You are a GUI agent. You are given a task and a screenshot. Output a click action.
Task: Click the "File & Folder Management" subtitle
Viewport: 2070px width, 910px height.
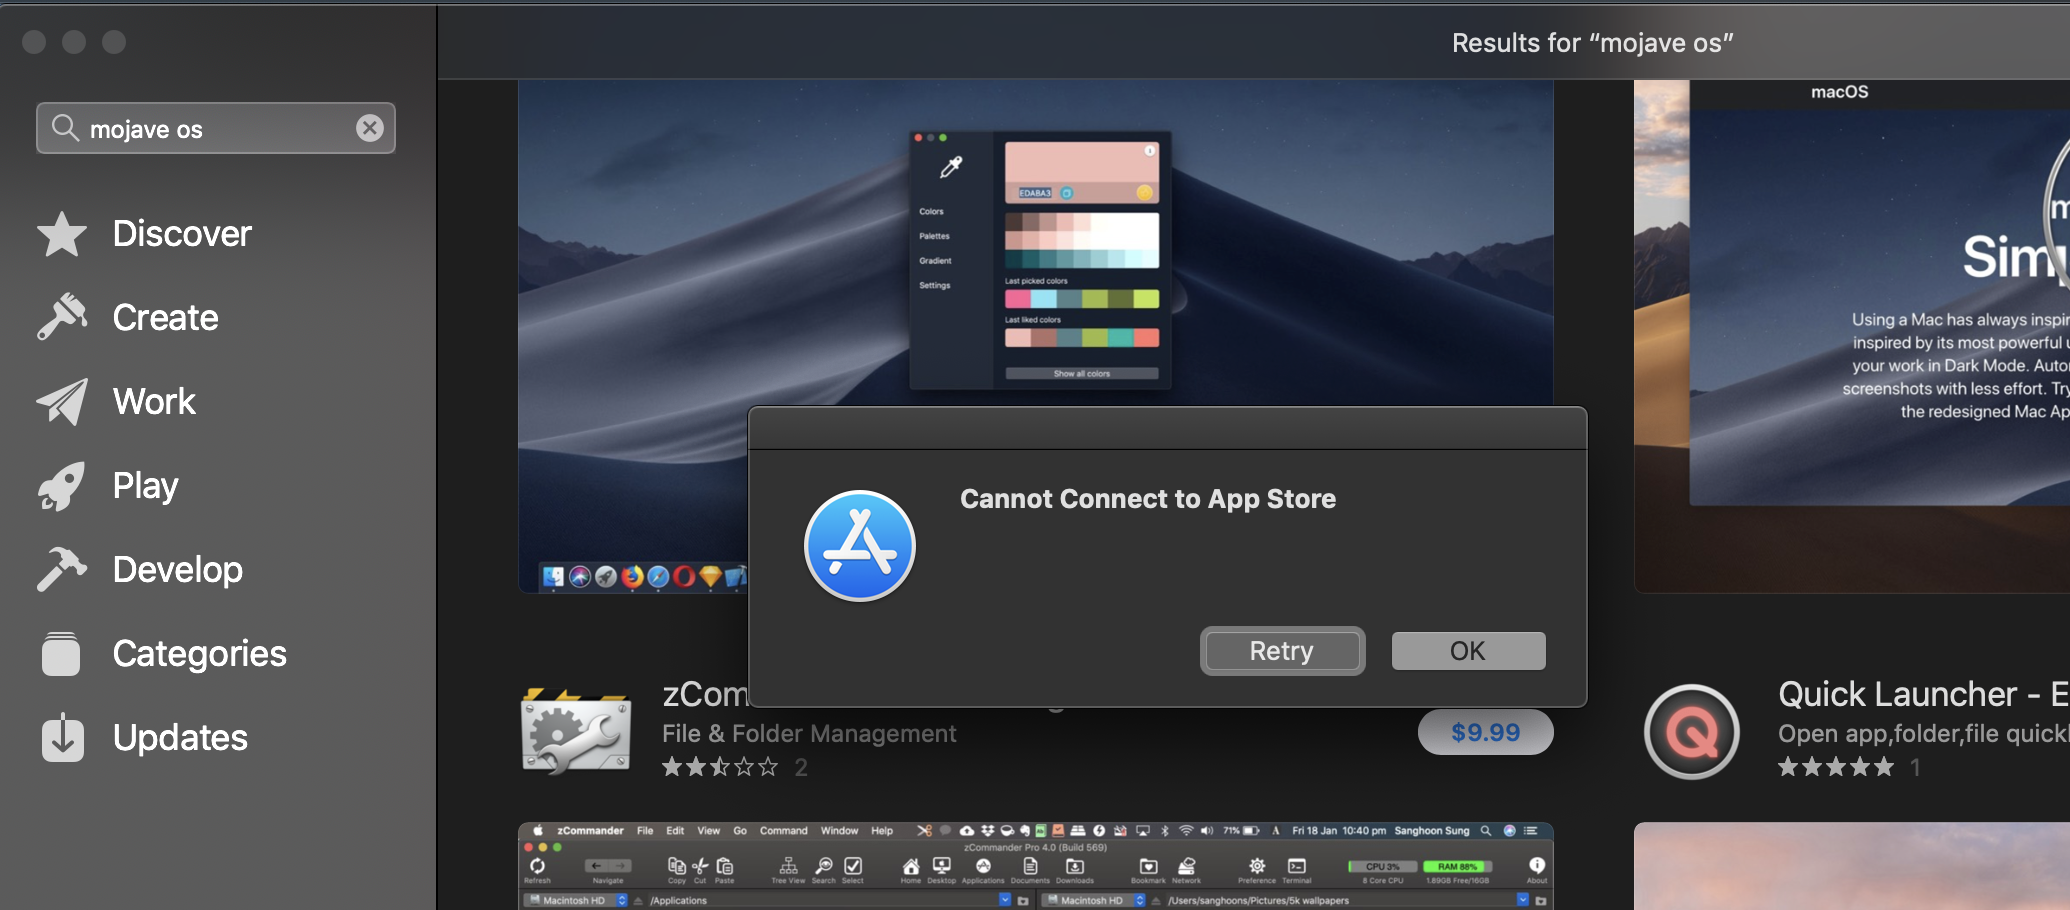point(809,734)
